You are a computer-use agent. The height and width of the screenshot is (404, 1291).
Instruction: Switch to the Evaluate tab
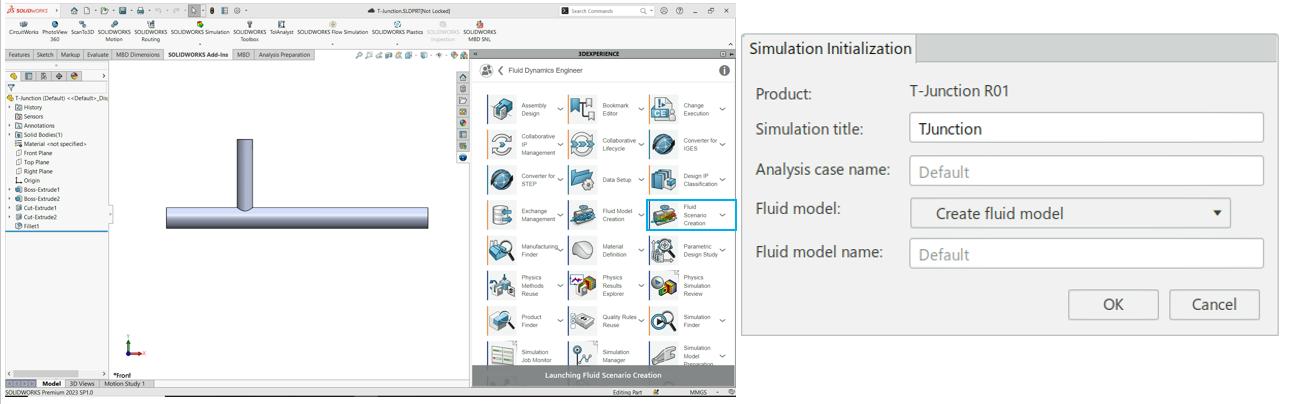pyautogui.click(x=98, y=55)
